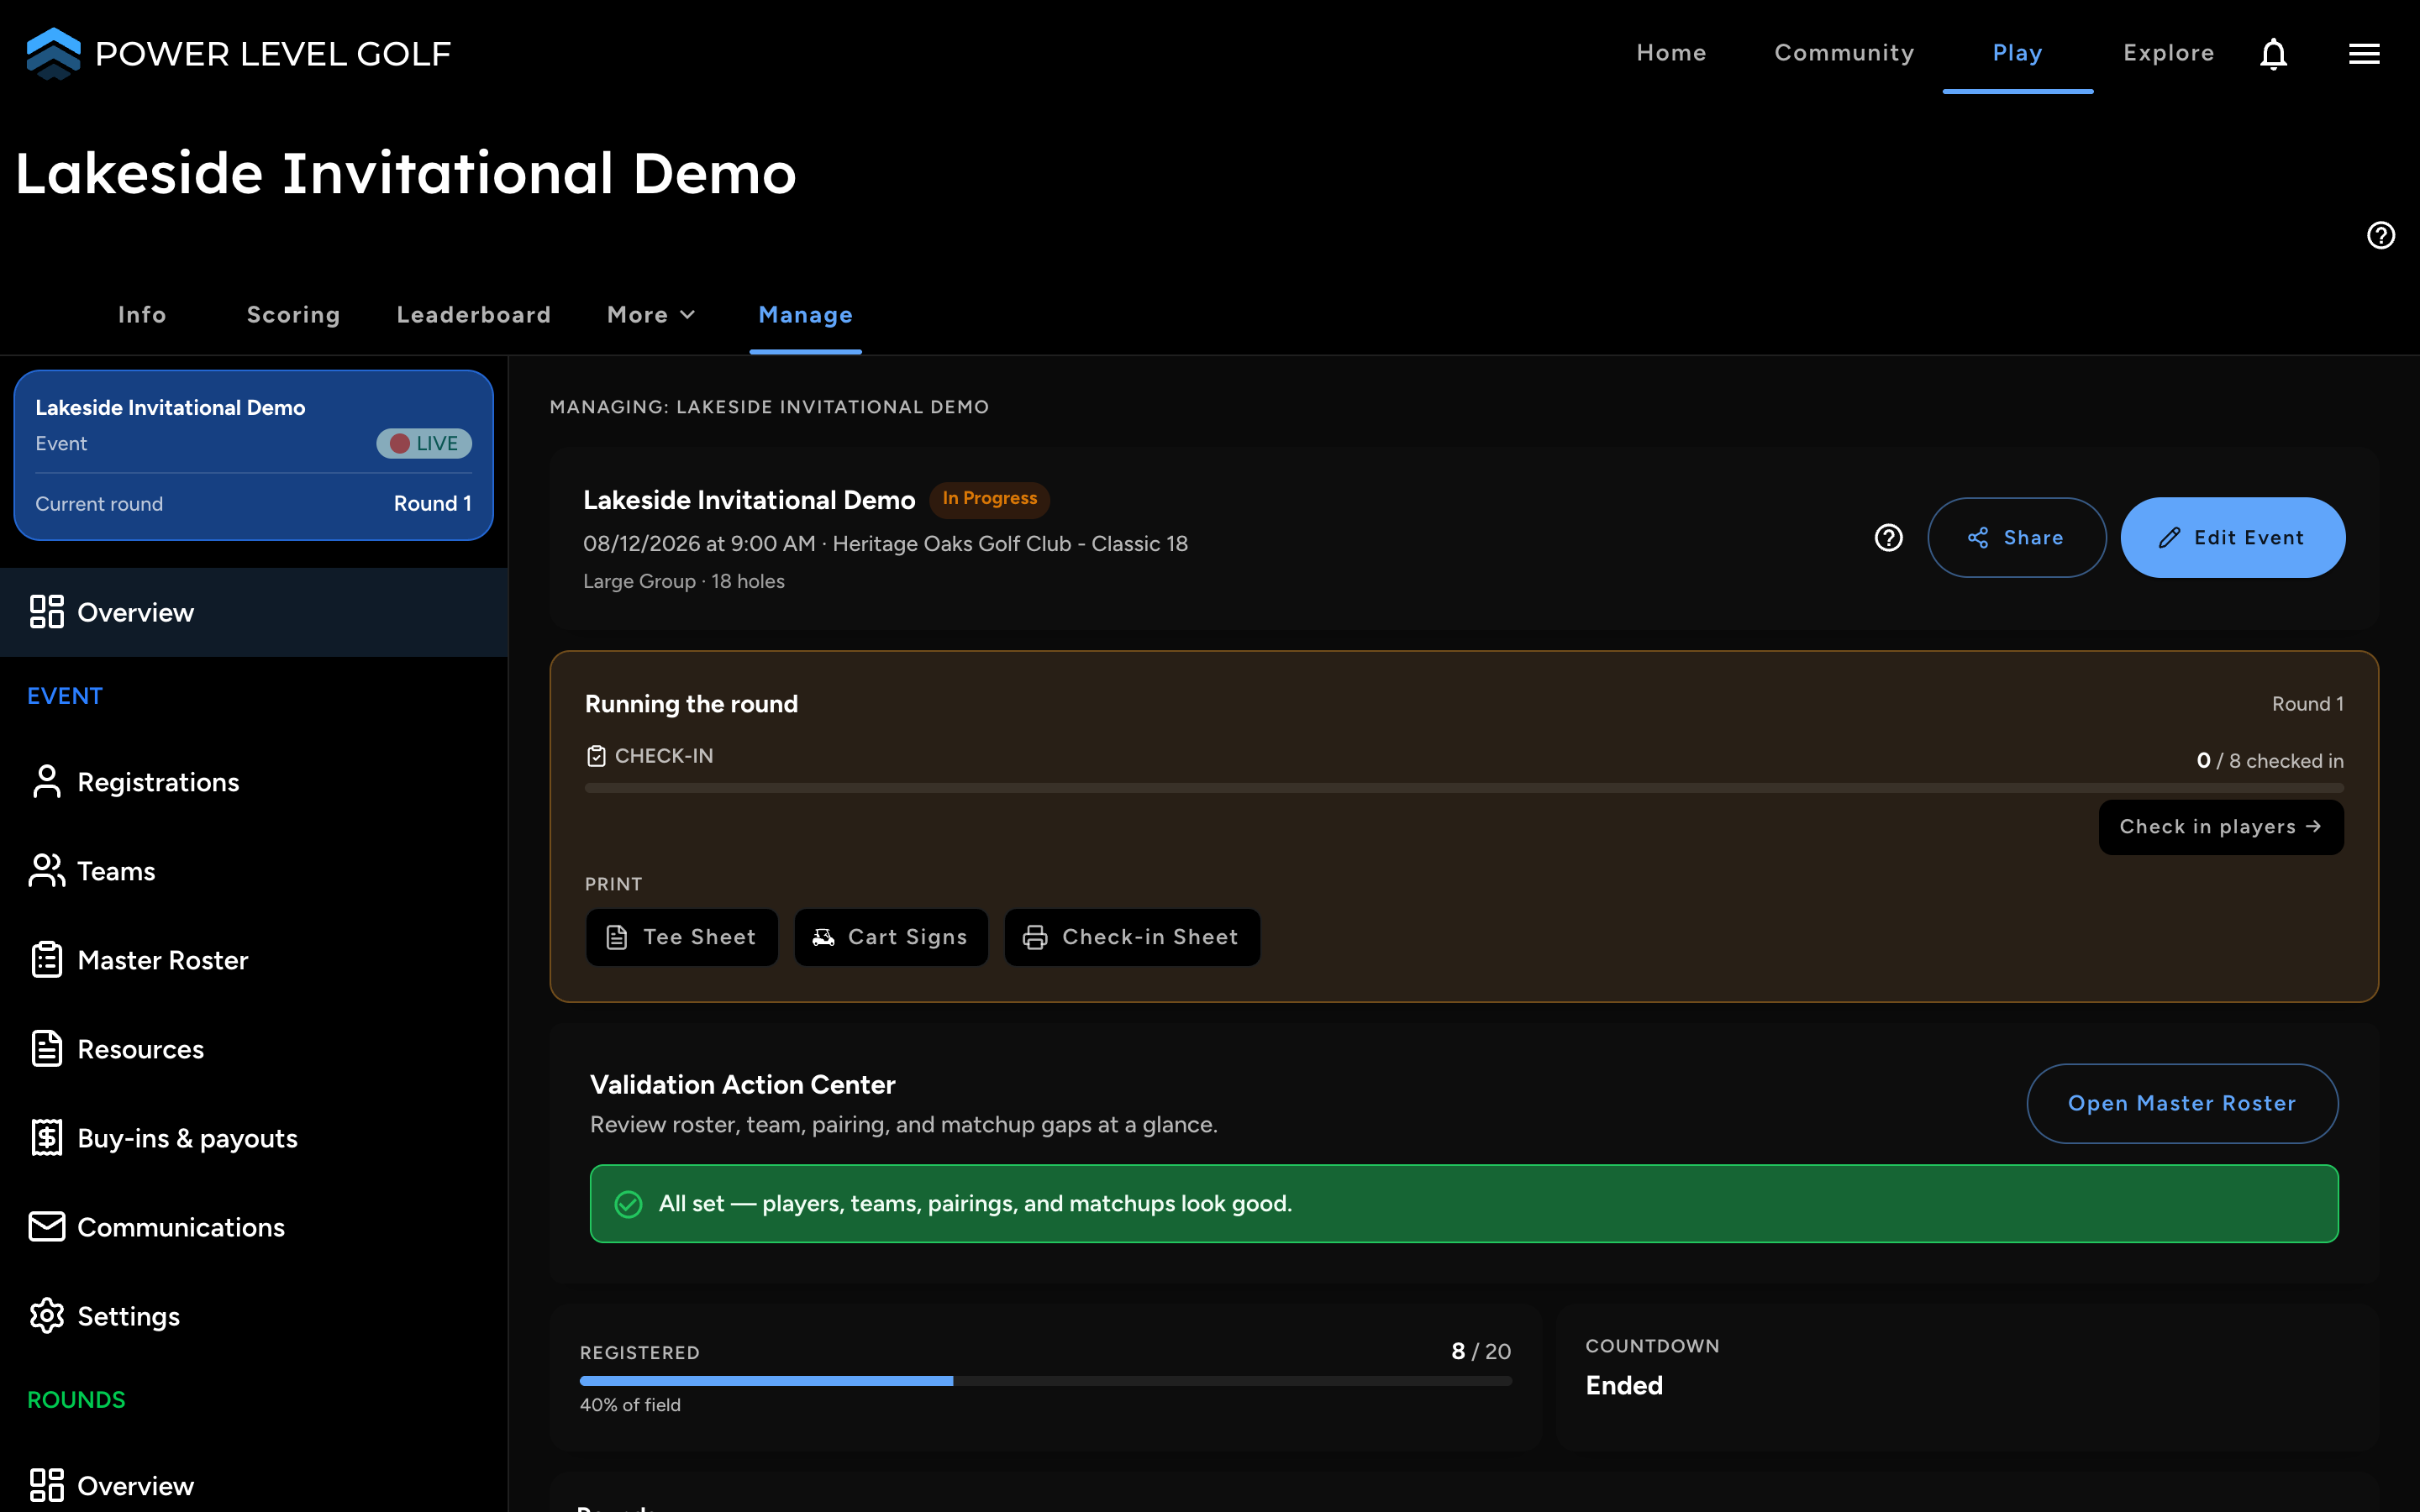Click Open Master Roster button

2182,1103
